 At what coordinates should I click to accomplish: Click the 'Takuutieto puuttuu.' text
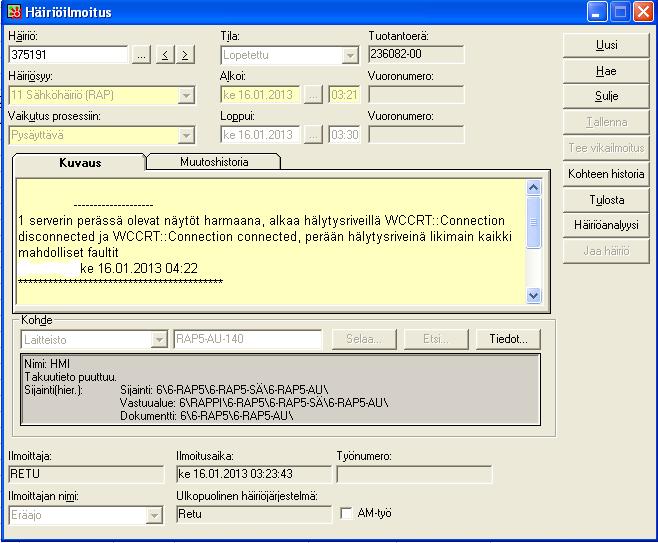[70, 377]
